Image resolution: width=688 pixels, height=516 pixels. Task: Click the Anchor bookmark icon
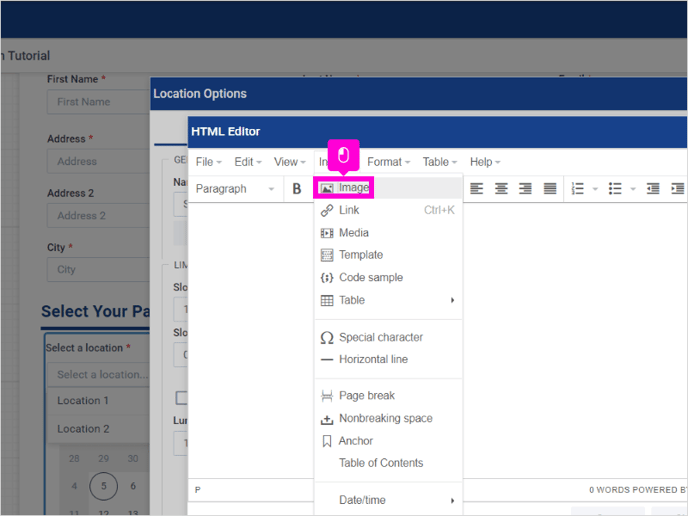(x=327, y=441)
